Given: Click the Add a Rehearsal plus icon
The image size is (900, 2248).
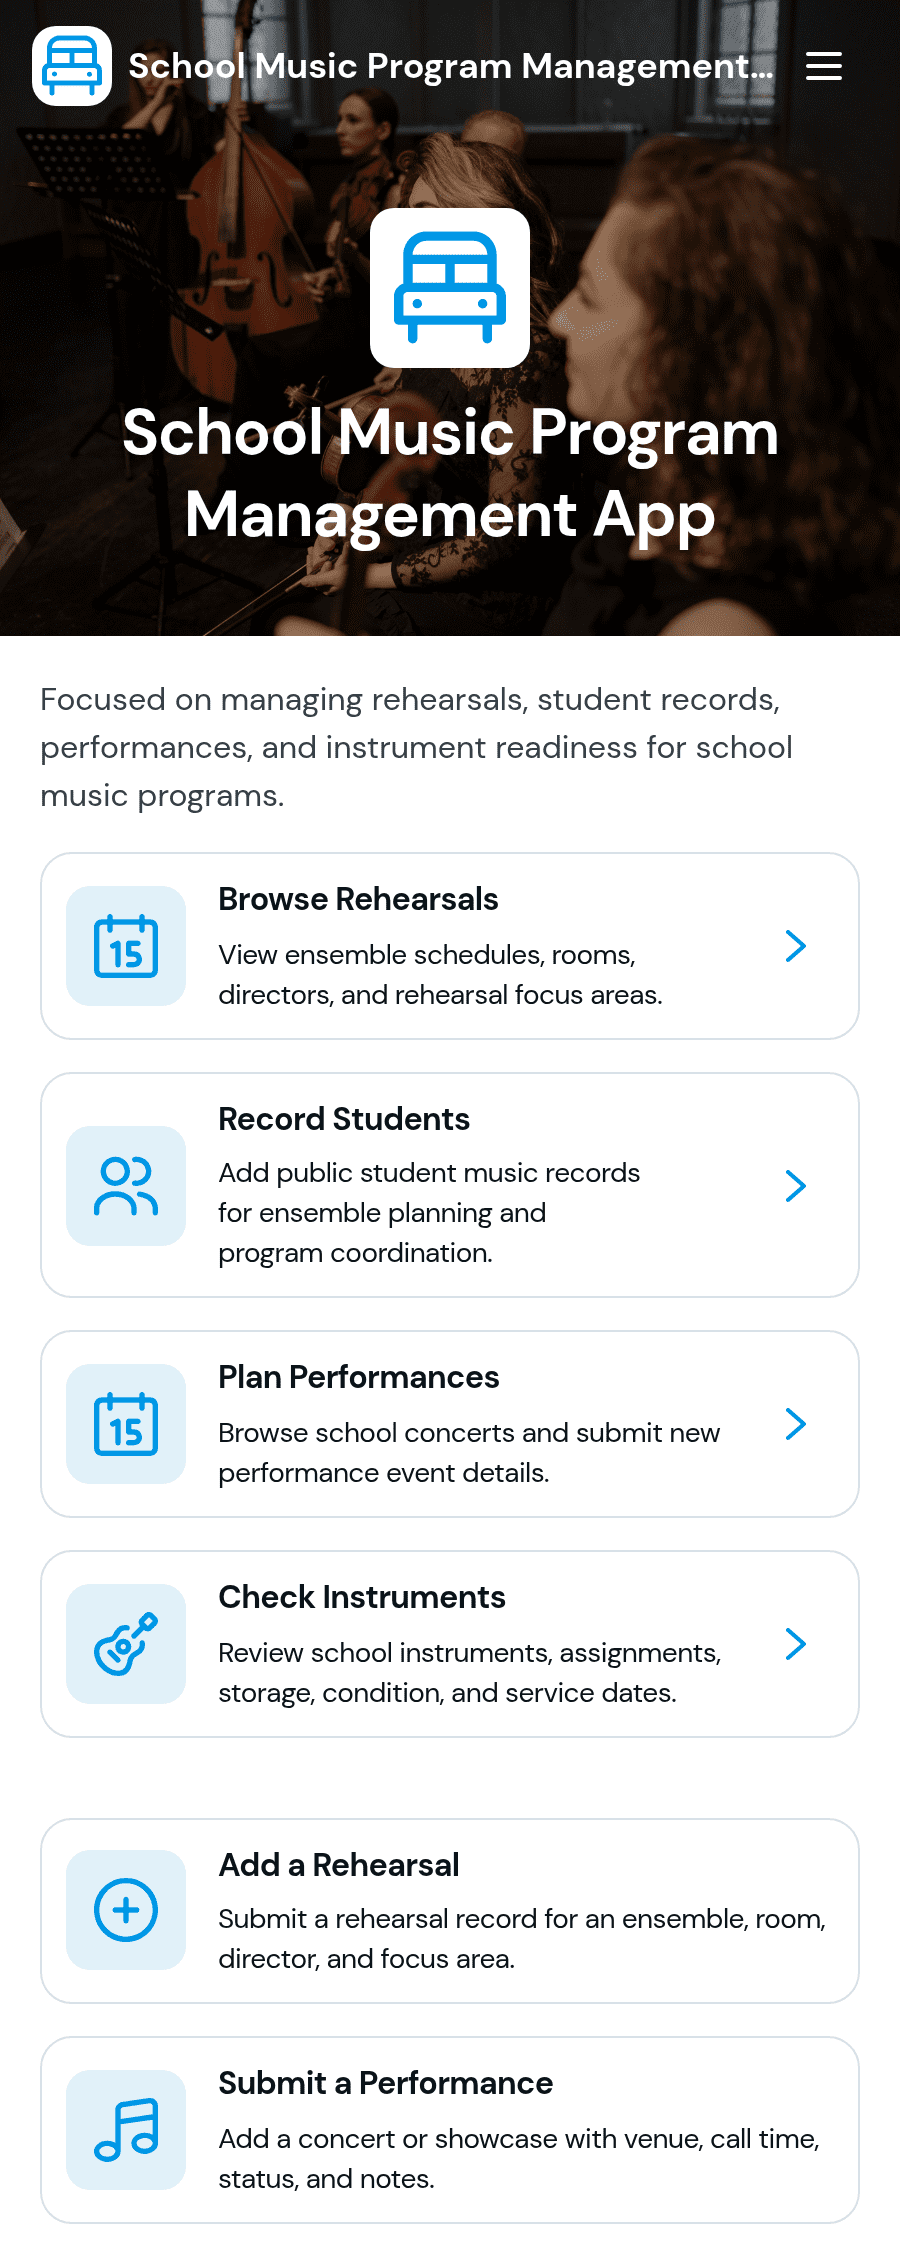Looking at the screenshot, I should click(x=126, y=1910).
